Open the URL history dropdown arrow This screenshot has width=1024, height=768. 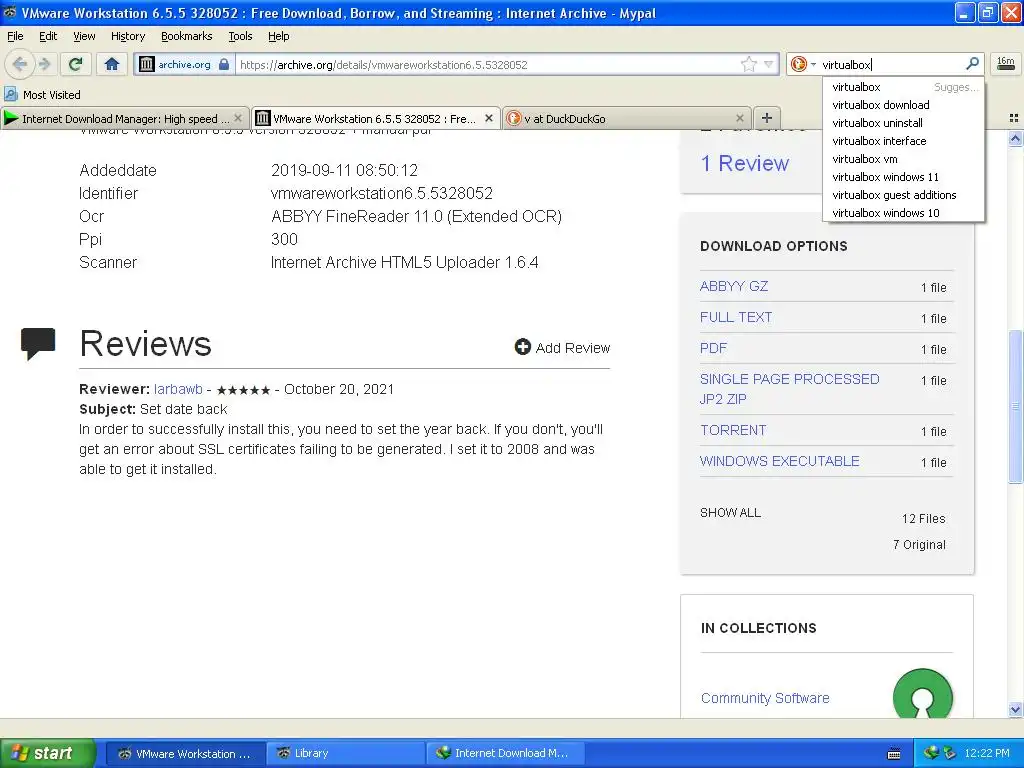coord(769,64)
